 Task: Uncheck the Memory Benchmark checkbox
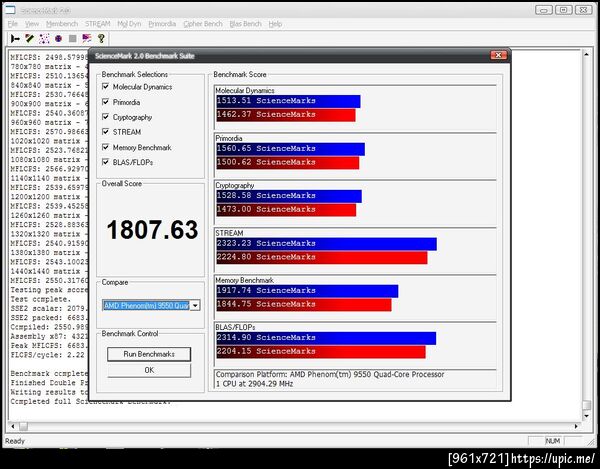pos(106,147)
